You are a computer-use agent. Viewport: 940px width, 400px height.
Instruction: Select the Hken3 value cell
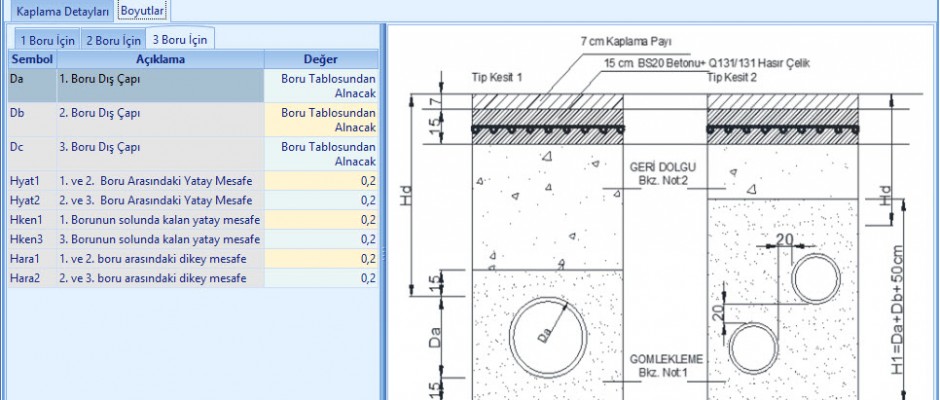click(x=322, y=239)
